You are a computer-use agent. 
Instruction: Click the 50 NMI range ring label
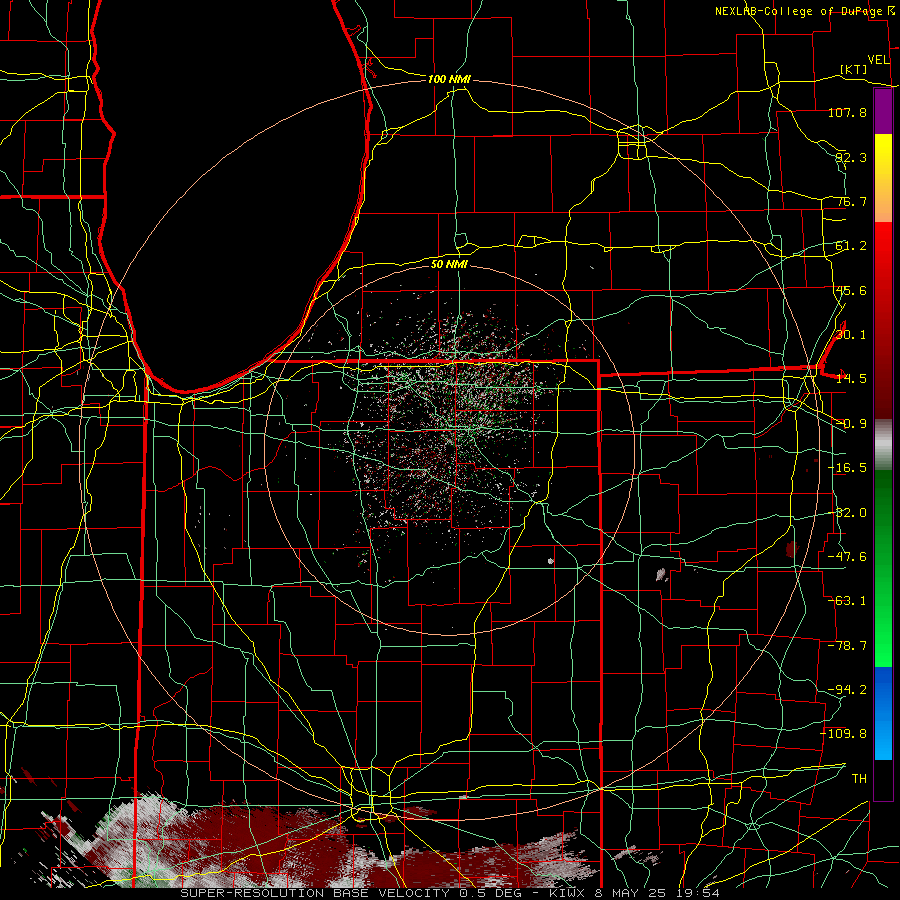(x=449, y=264)
